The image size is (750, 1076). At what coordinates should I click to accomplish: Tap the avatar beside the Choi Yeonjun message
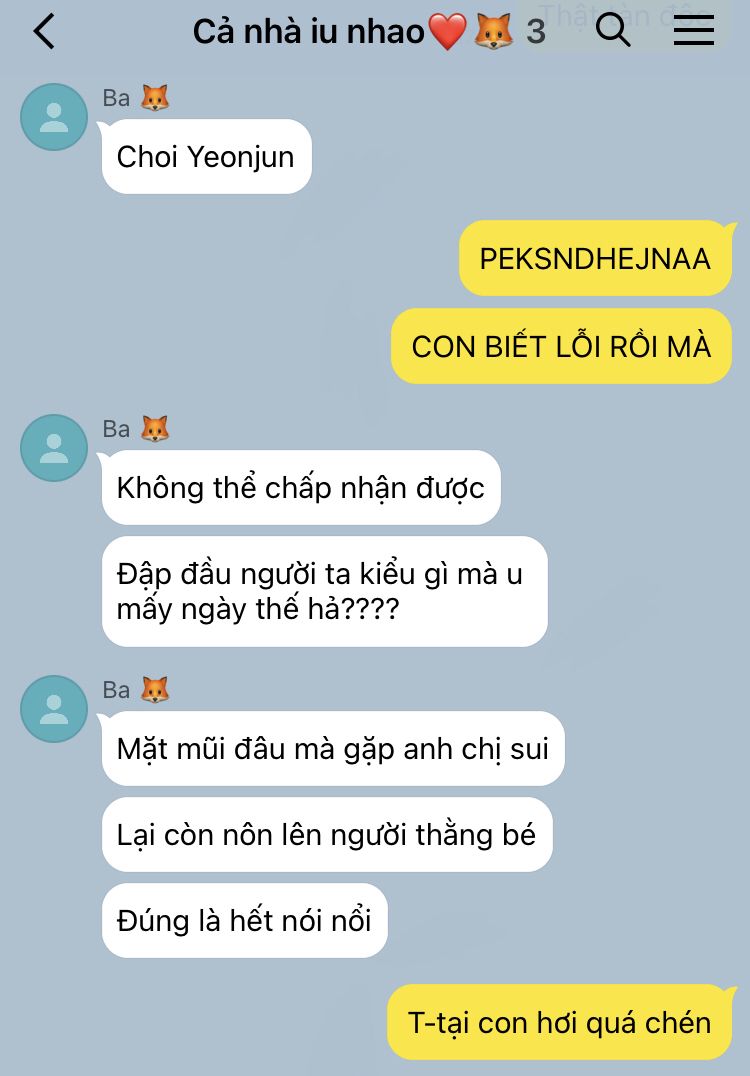pos(54,117)
